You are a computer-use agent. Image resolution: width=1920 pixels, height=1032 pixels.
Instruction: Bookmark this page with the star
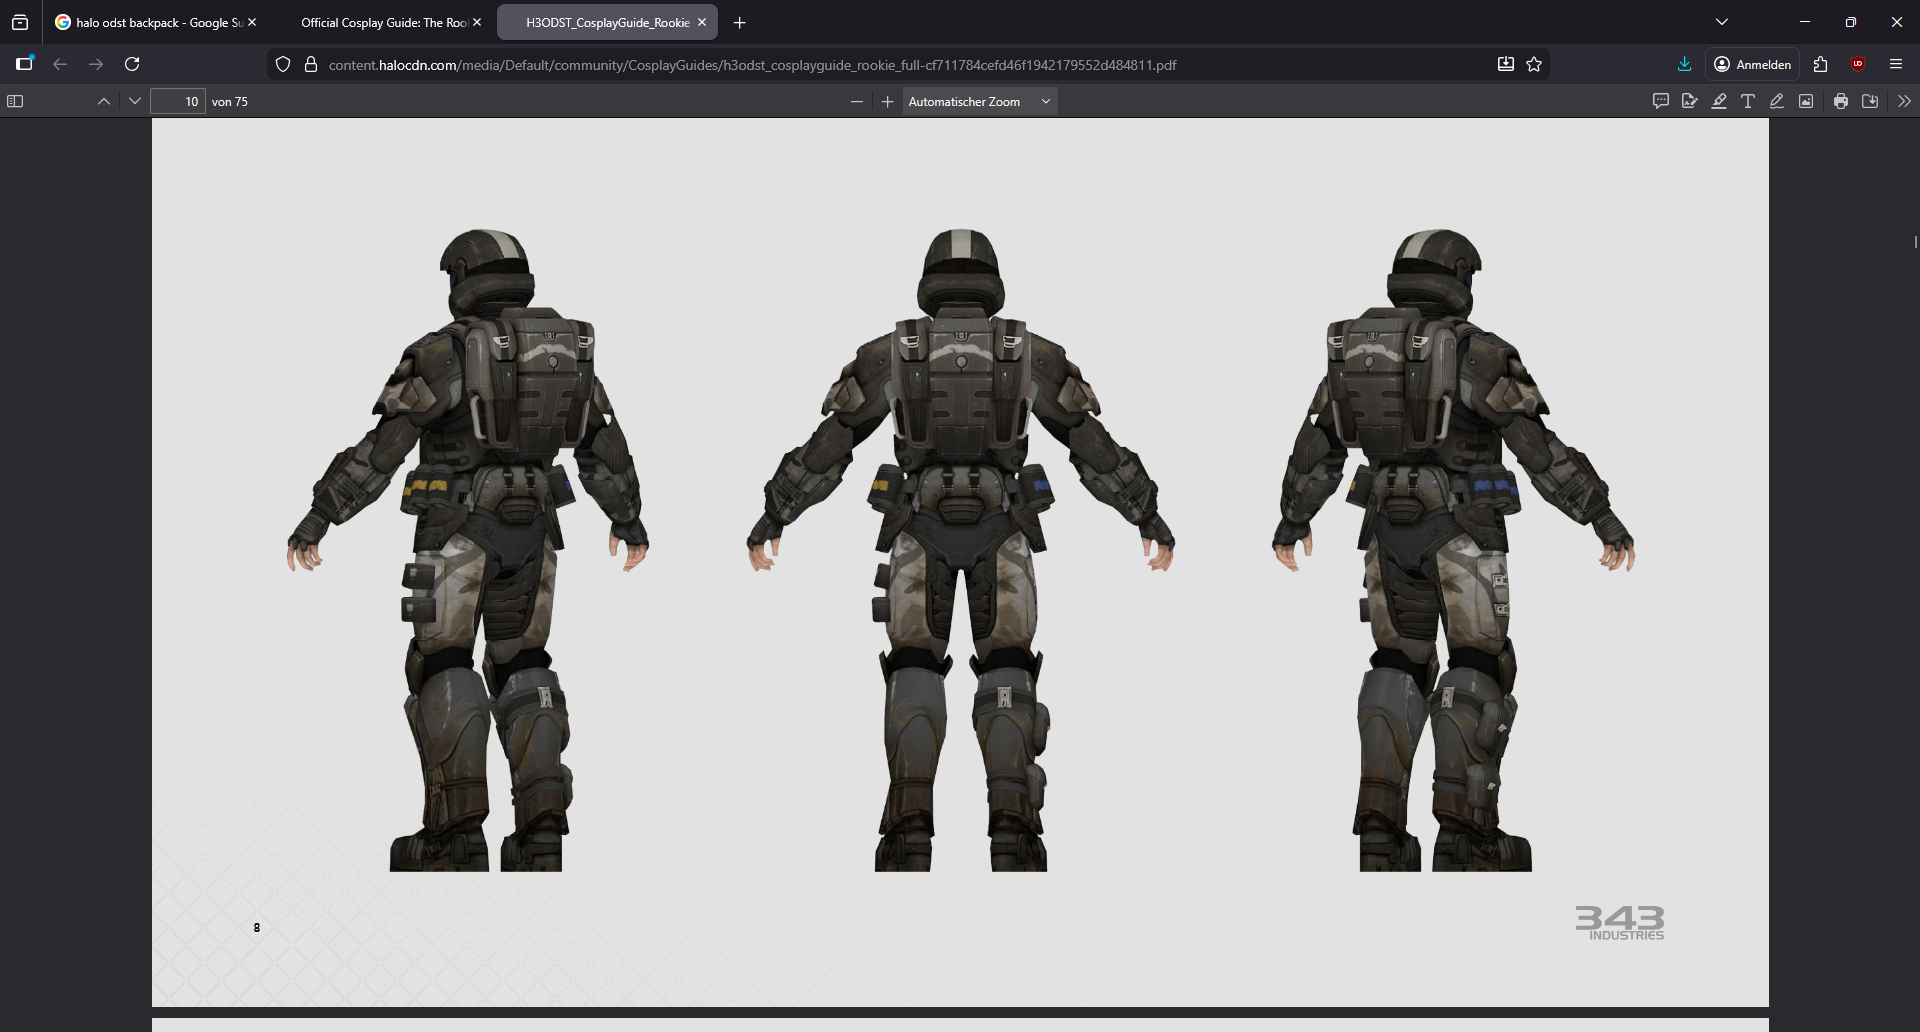point(1534,64)
